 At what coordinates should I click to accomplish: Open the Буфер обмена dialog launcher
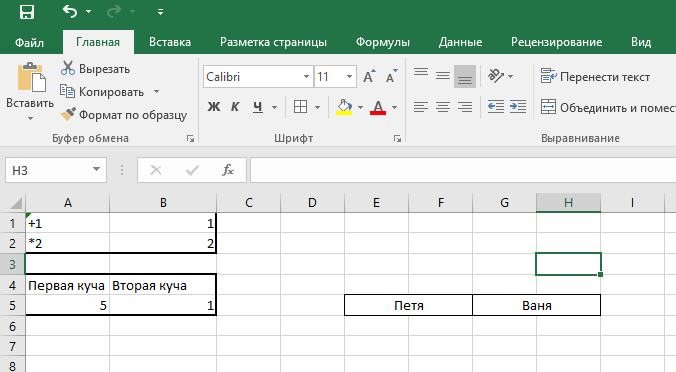(190, 138)
